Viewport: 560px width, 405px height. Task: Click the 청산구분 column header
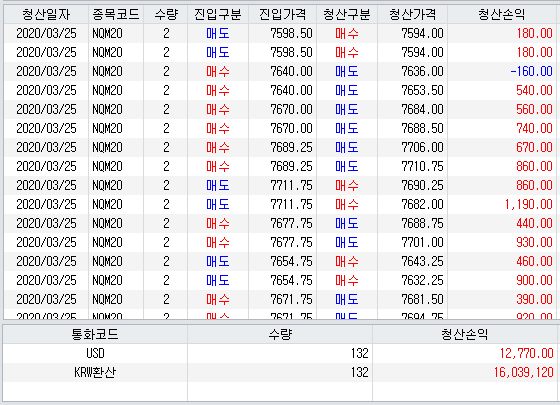(x=347, y=14)
